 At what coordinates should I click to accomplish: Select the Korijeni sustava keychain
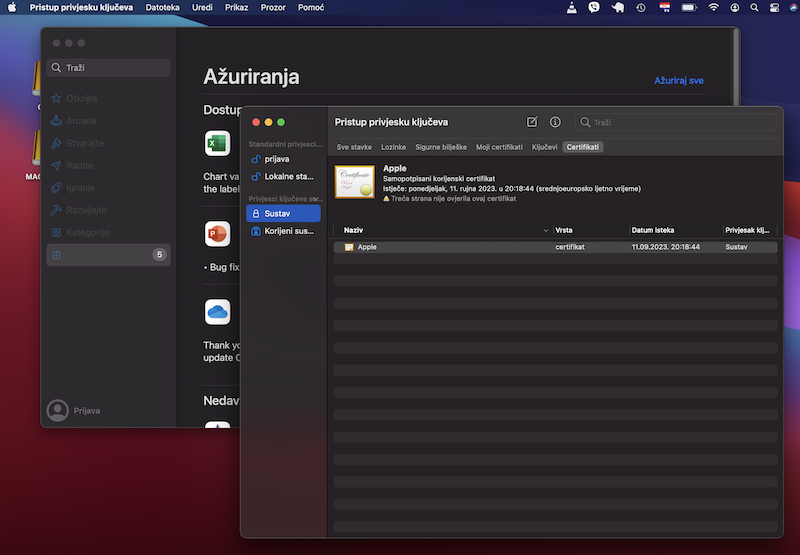click(283, 231)
